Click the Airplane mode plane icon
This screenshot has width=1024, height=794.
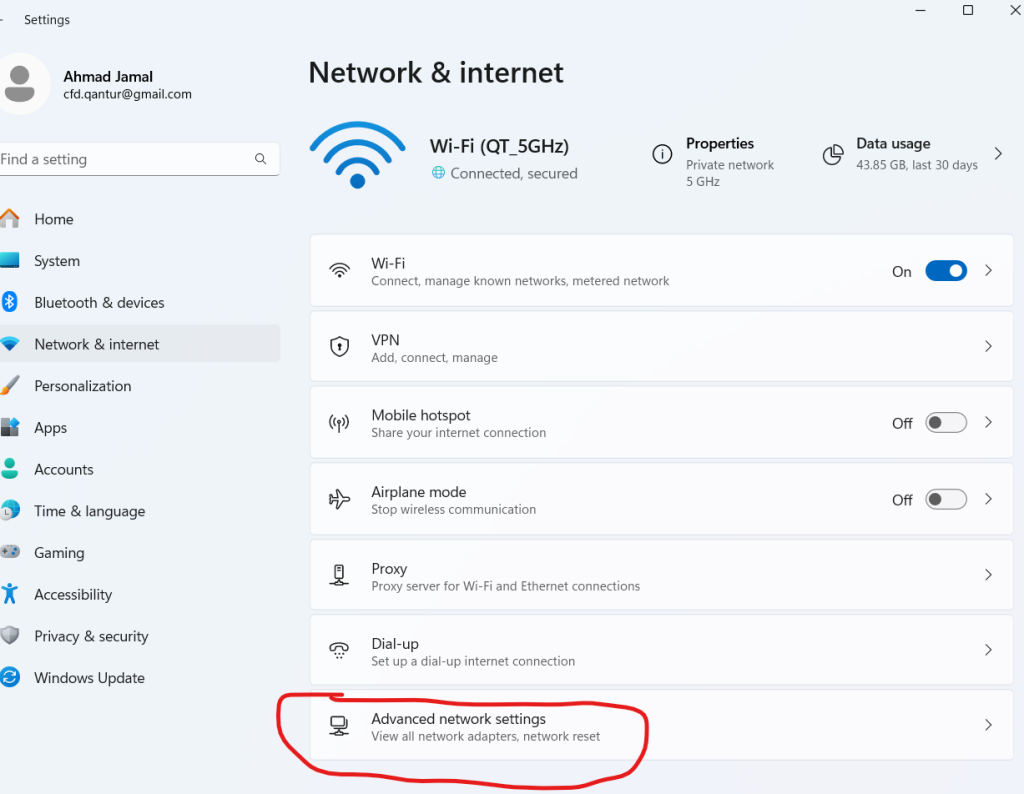340,499
